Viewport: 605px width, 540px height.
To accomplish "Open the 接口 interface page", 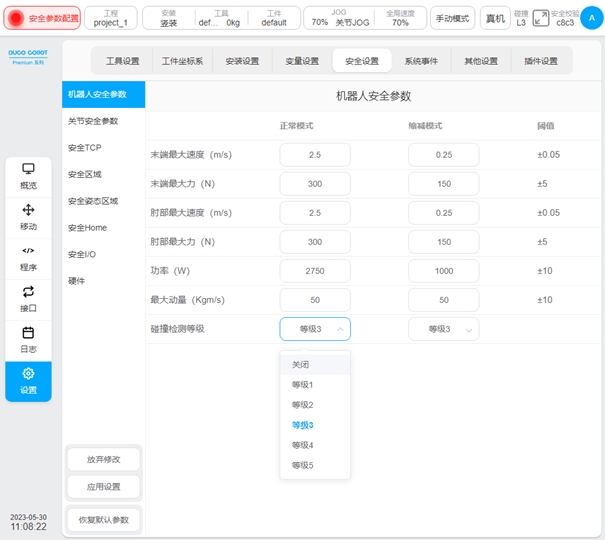I will [x=28, y=299].
